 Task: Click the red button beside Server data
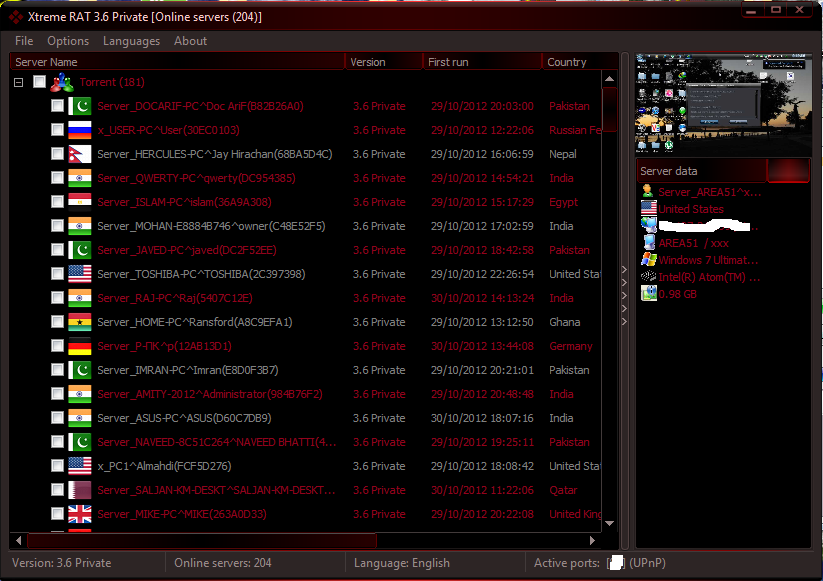788,171
